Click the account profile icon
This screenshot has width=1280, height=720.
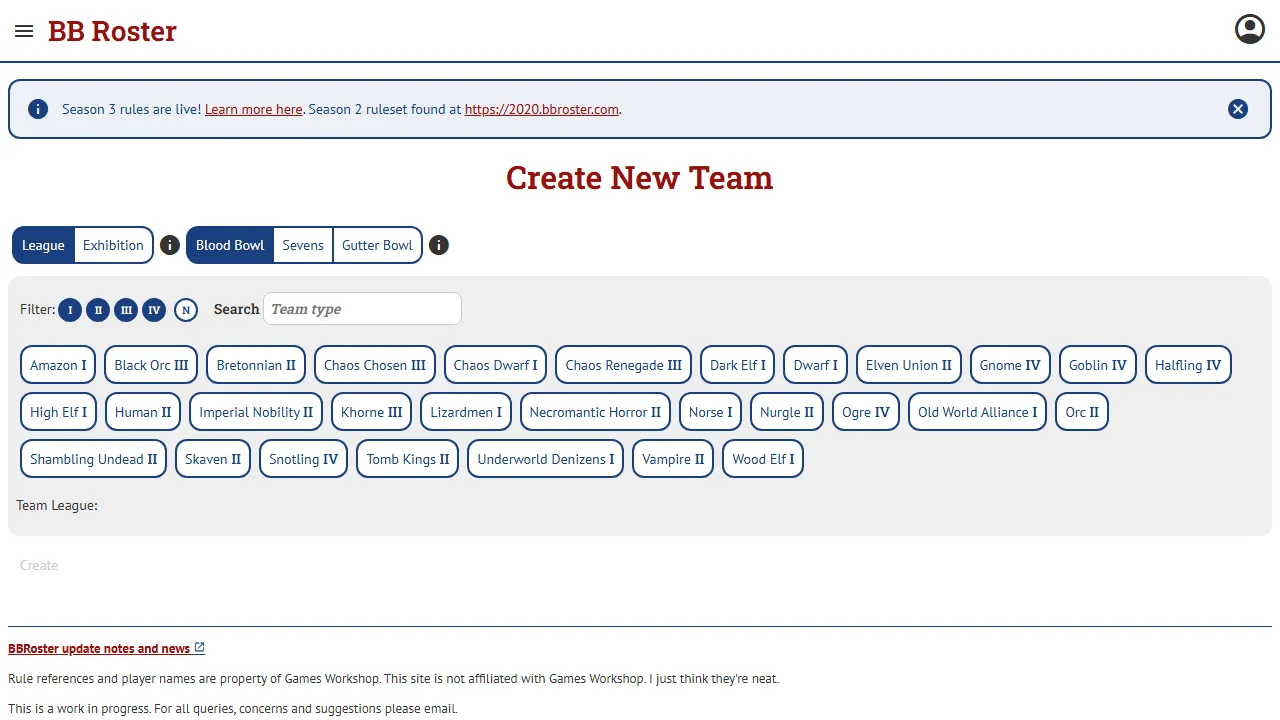coord(1249,29)
